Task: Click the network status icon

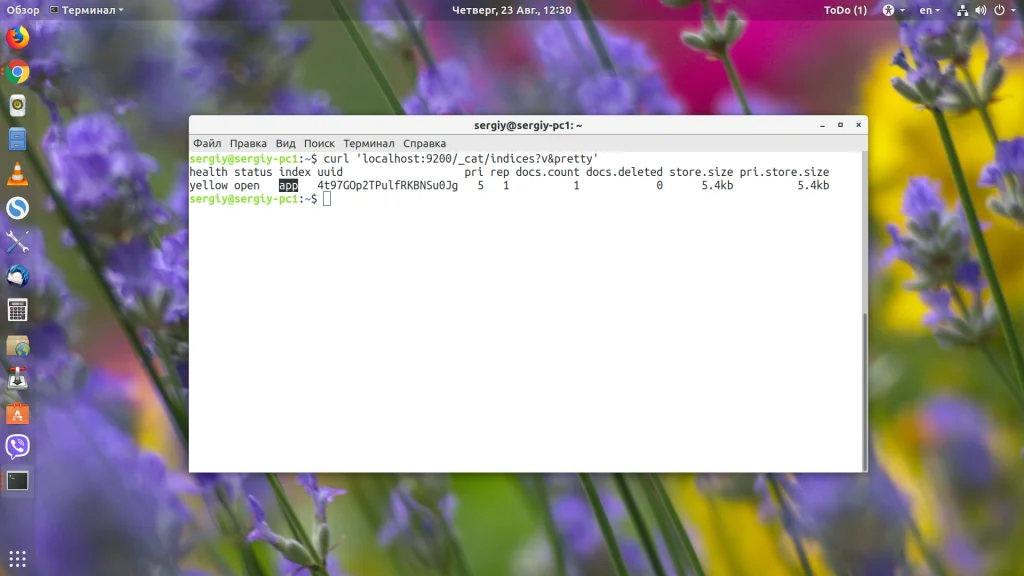Action: (963, 10)
